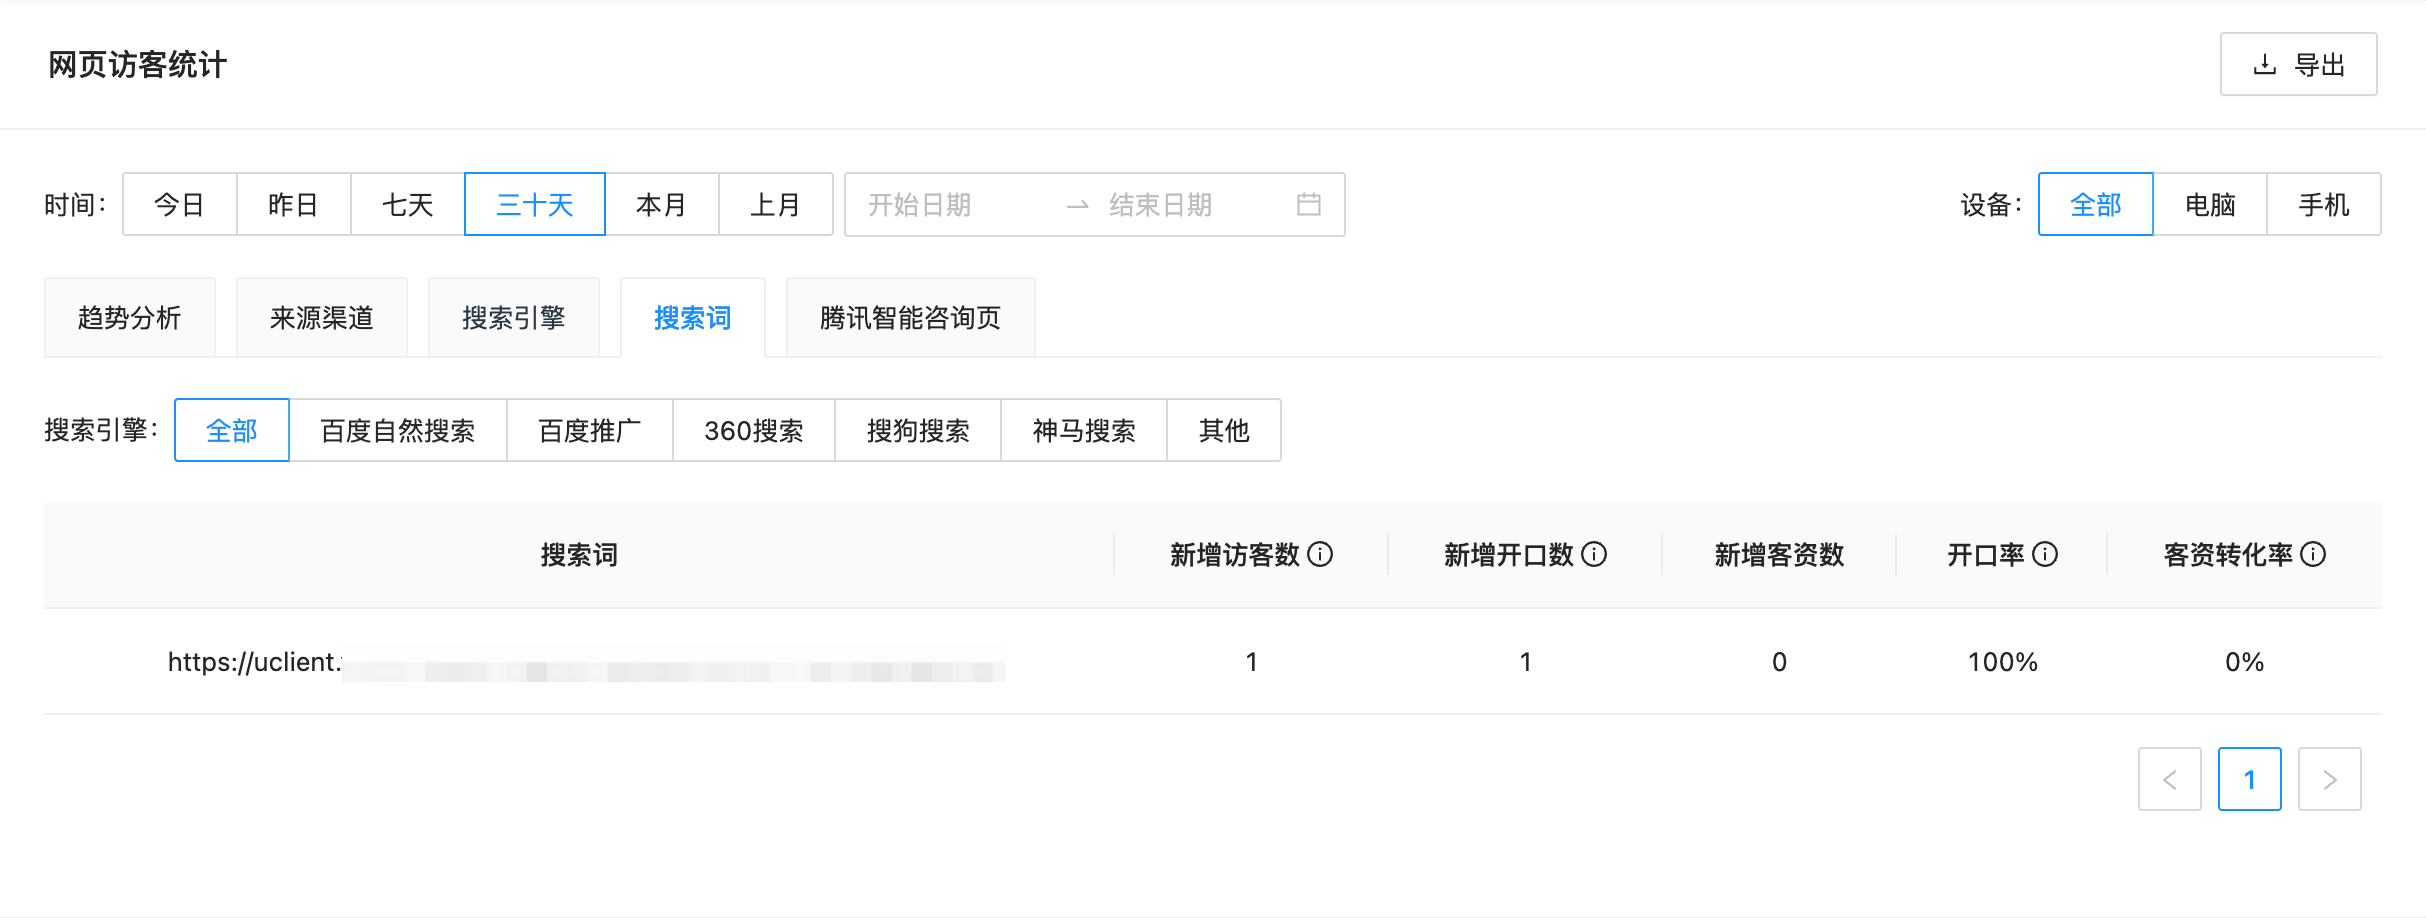
Task: Click page number 1 in pagination
Action: (x=2250, y=779)
